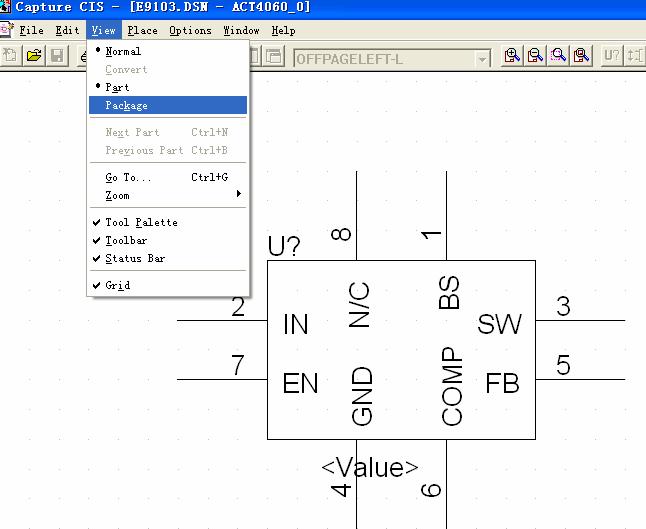Click the U? annotate toolbar icon
The image size is (646, 529).
(611, 55)
